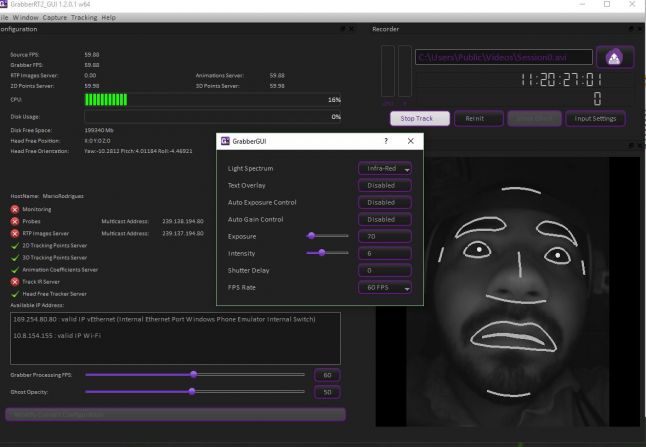Maximize the GrabberRT2_GUI window

pos(607,4)
